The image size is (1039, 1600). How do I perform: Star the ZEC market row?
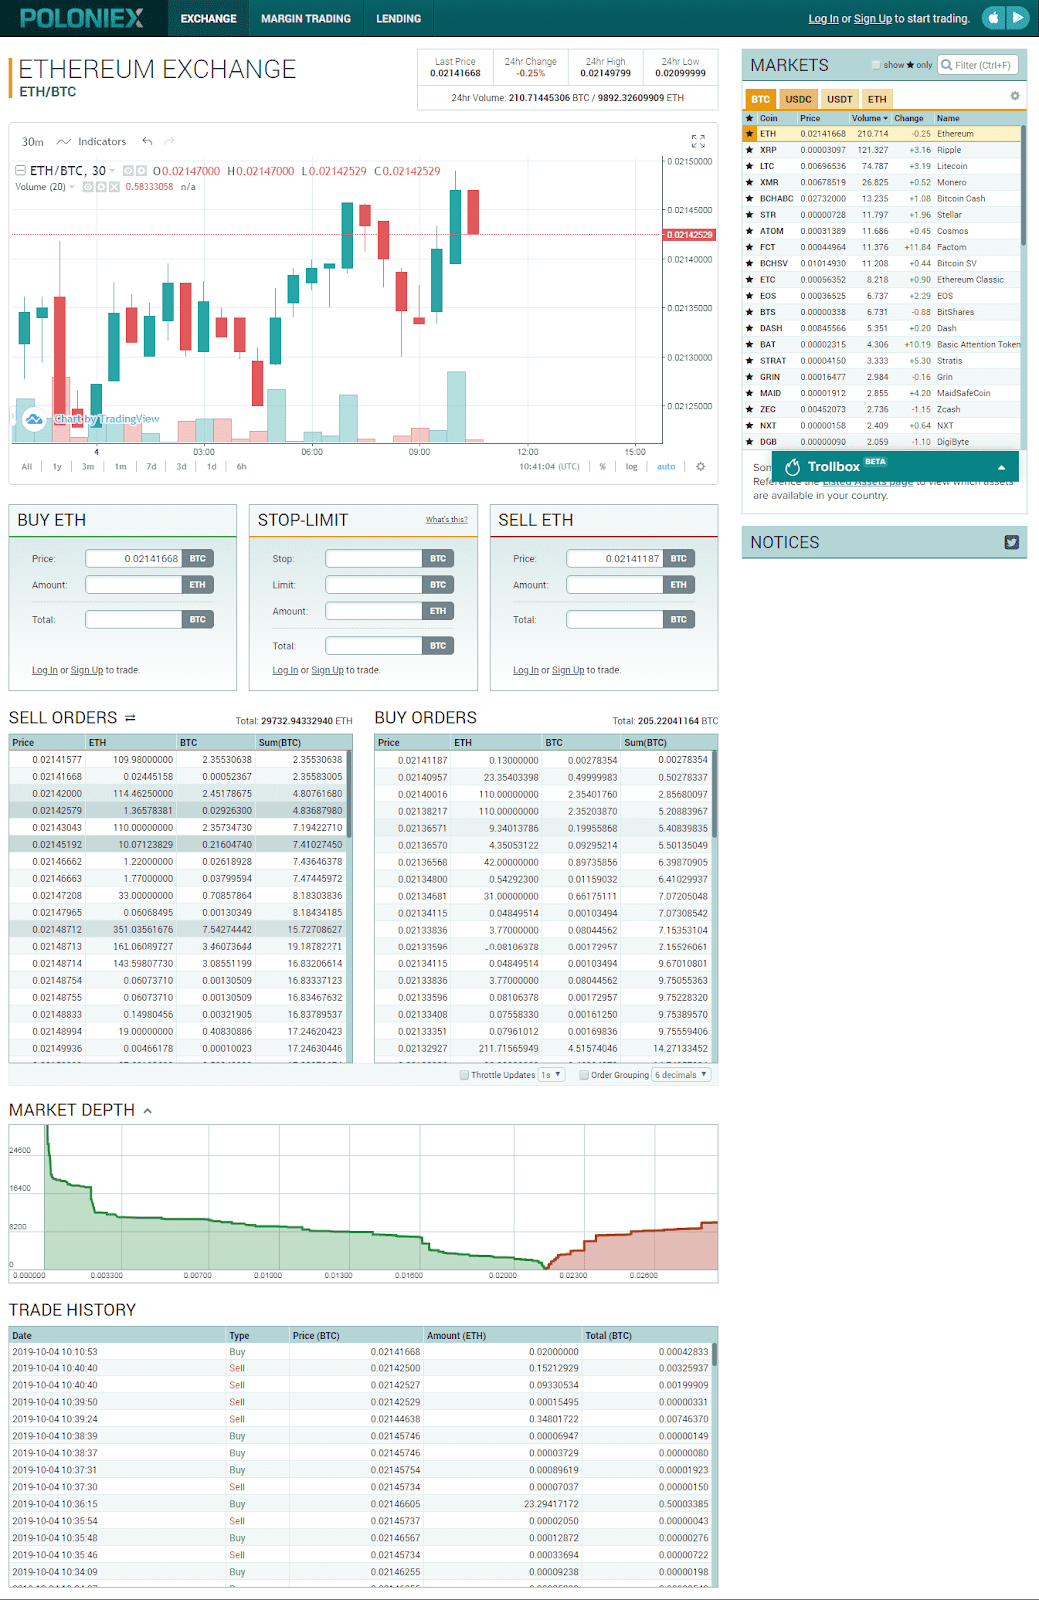tap(749, 409)
